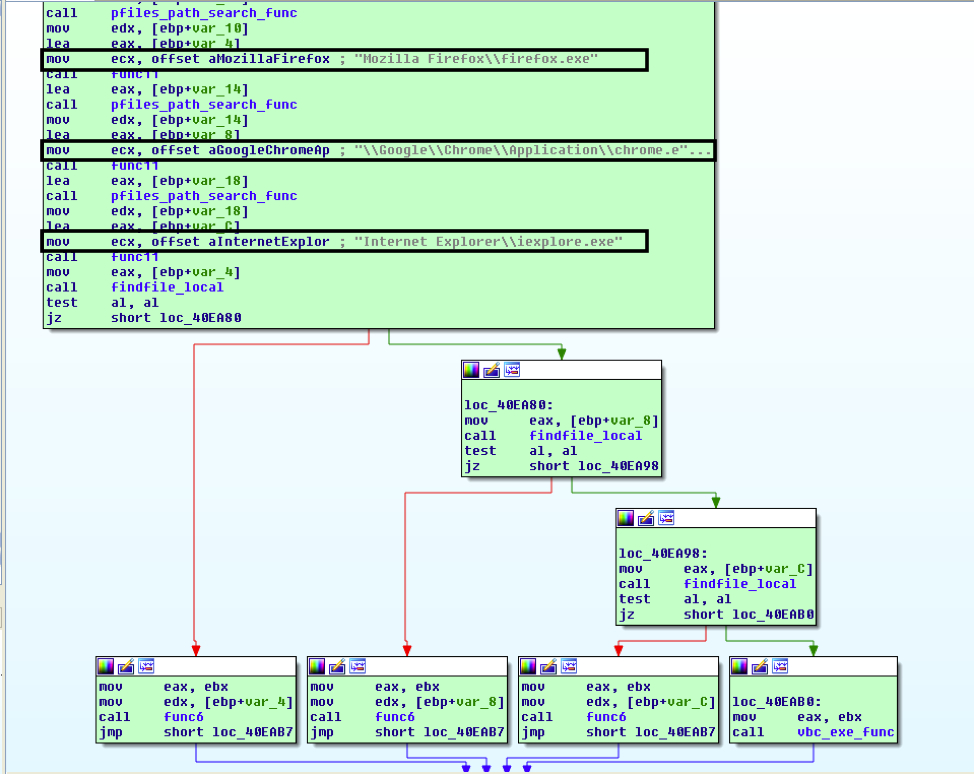Click mov eax, [ebp+var_C] in loc_40EA98
This screenshot has width=974, height=774.
[x=716, y=569]
